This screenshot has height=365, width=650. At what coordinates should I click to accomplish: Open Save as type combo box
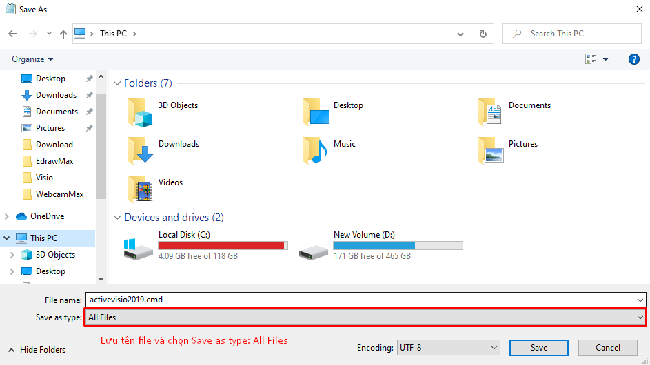(x=365, y=317)
